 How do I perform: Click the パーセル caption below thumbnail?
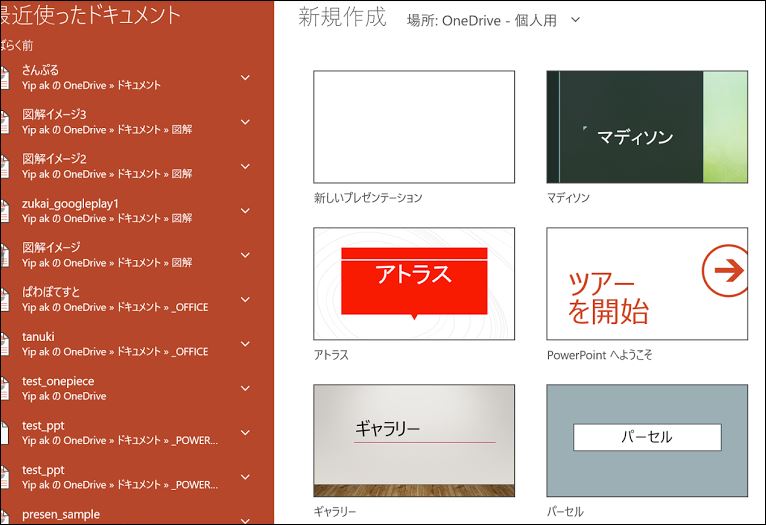[565, 512]
